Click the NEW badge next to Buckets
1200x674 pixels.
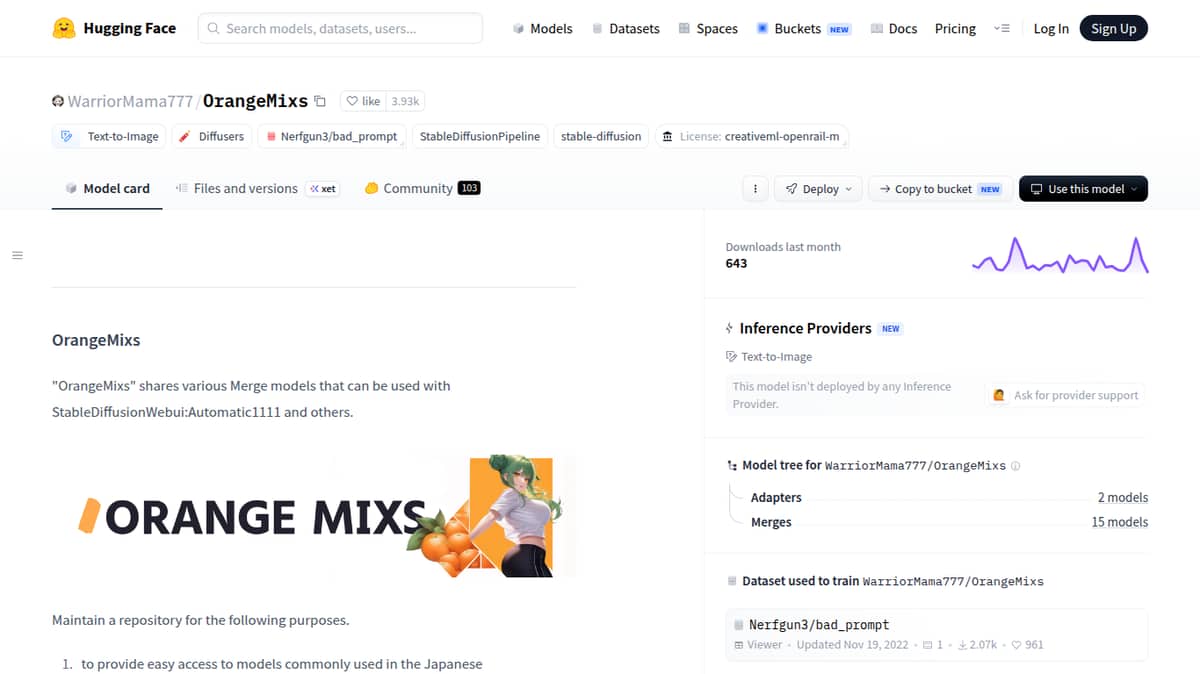point(839,29)
